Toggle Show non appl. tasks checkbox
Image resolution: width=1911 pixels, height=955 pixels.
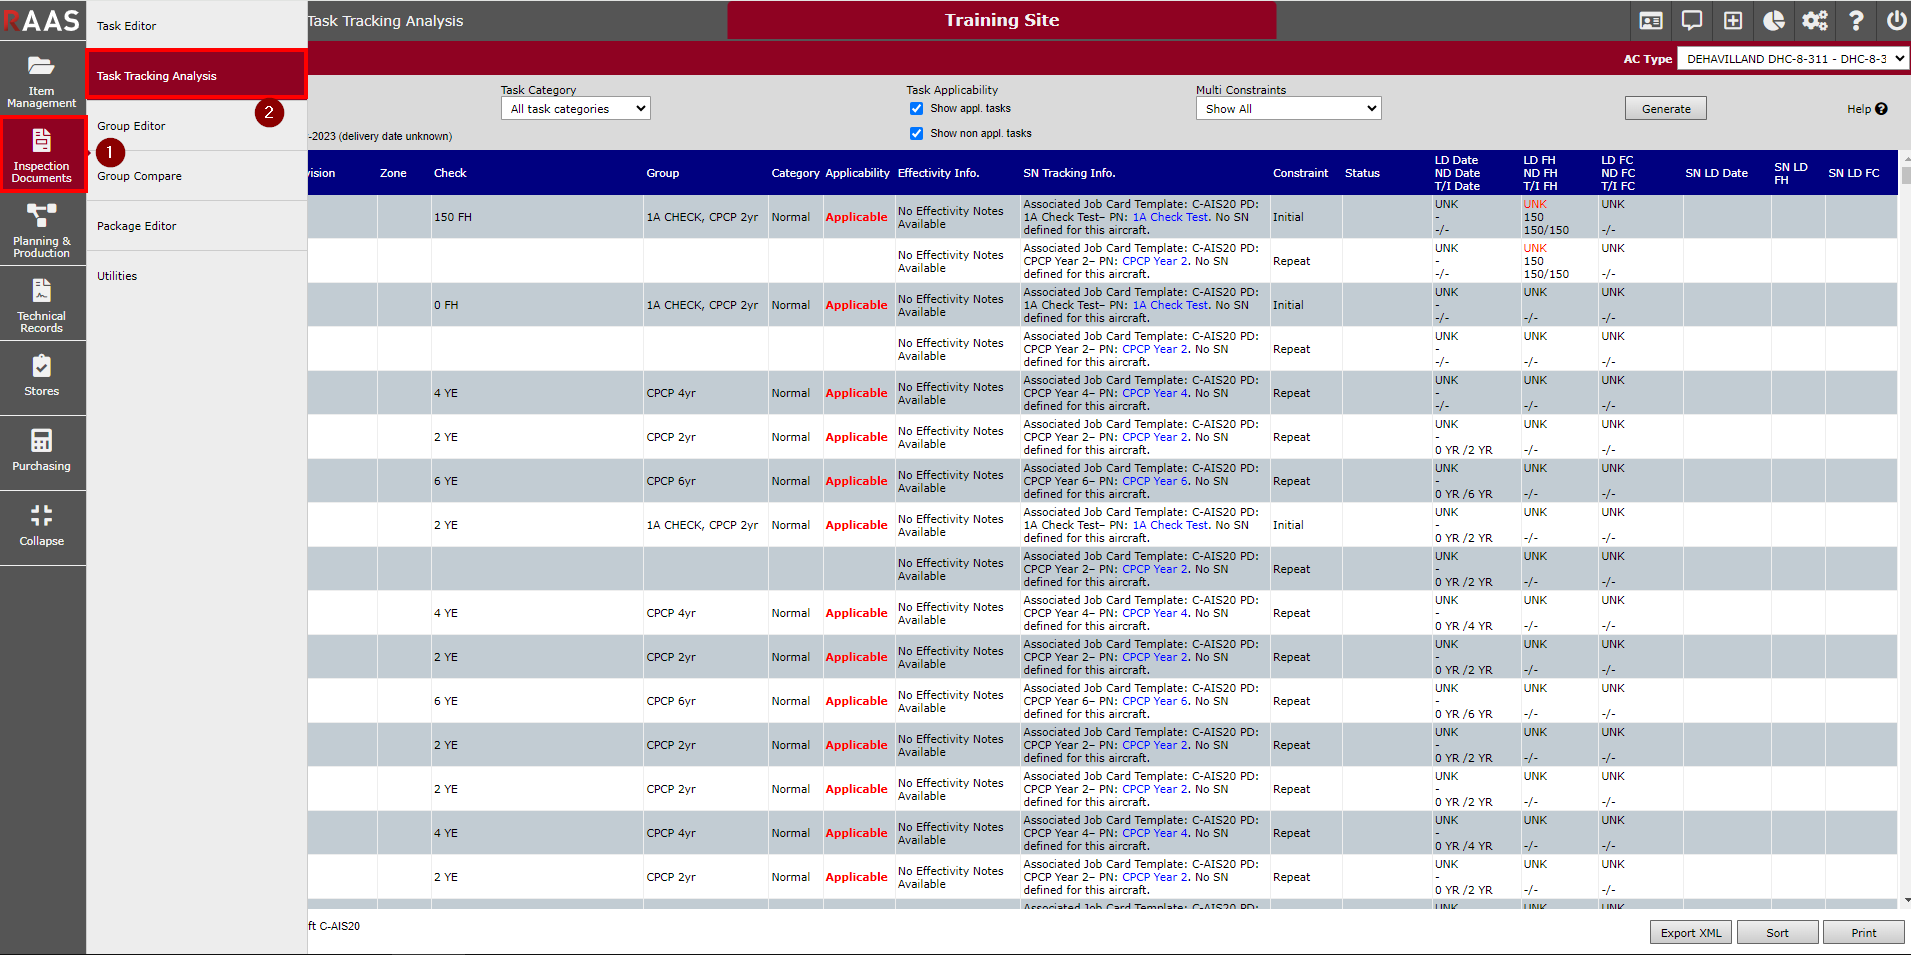coord(916,134)
